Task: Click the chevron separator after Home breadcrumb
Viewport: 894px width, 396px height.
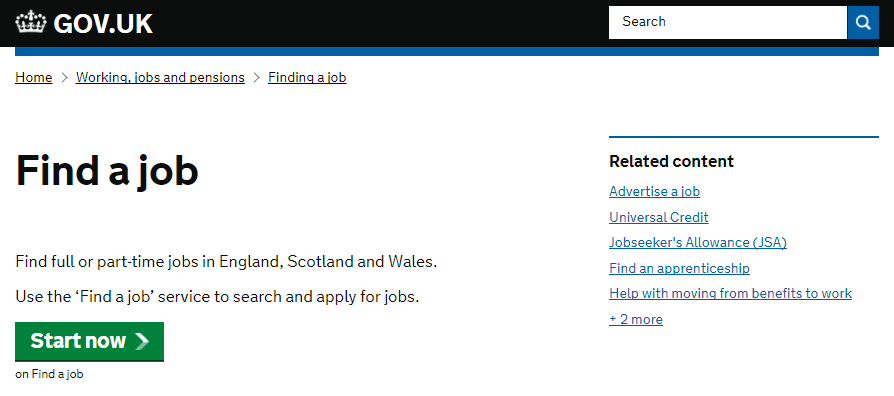Action: coord(64,77)
